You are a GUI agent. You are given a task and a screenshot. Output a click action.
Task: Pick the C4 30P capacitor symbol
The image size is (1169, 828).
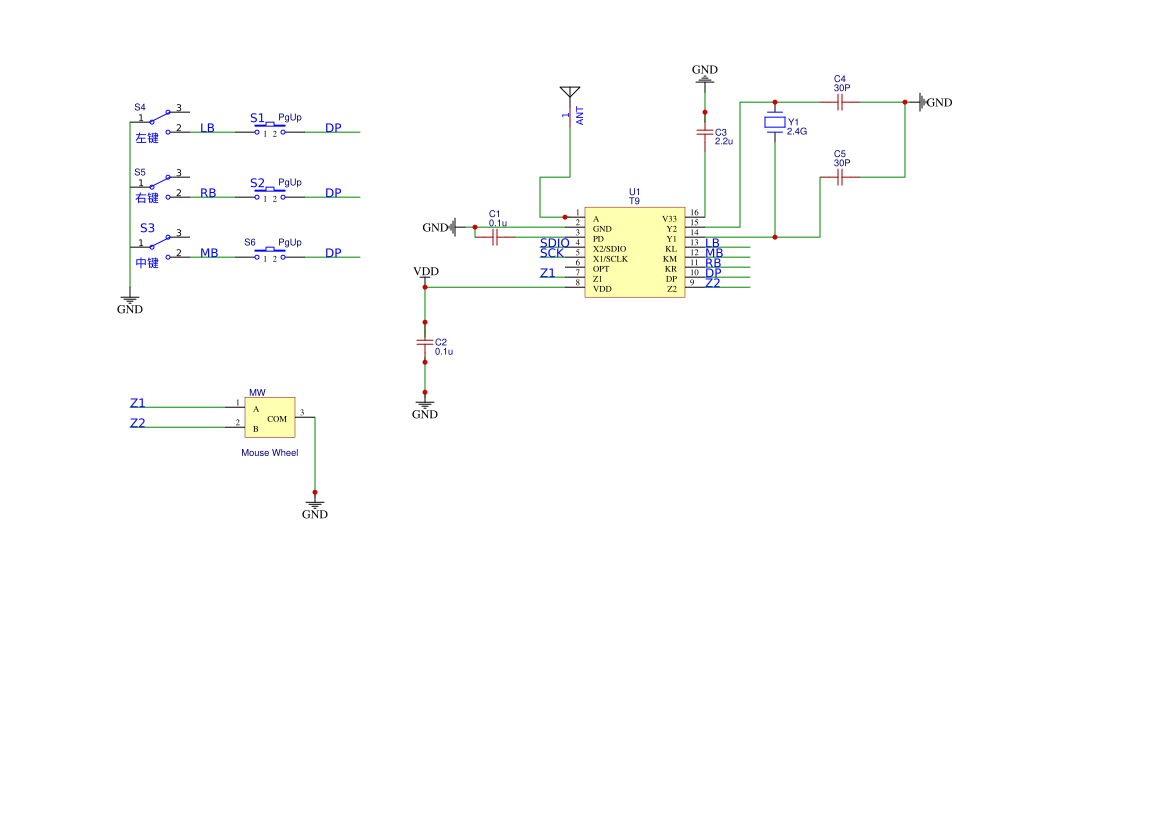(x=840, y=102)
